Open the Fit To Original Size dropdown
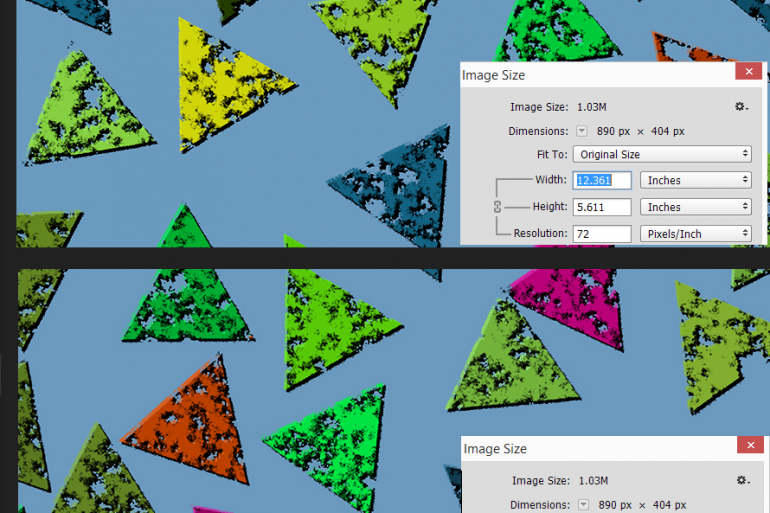 point(661,155)
